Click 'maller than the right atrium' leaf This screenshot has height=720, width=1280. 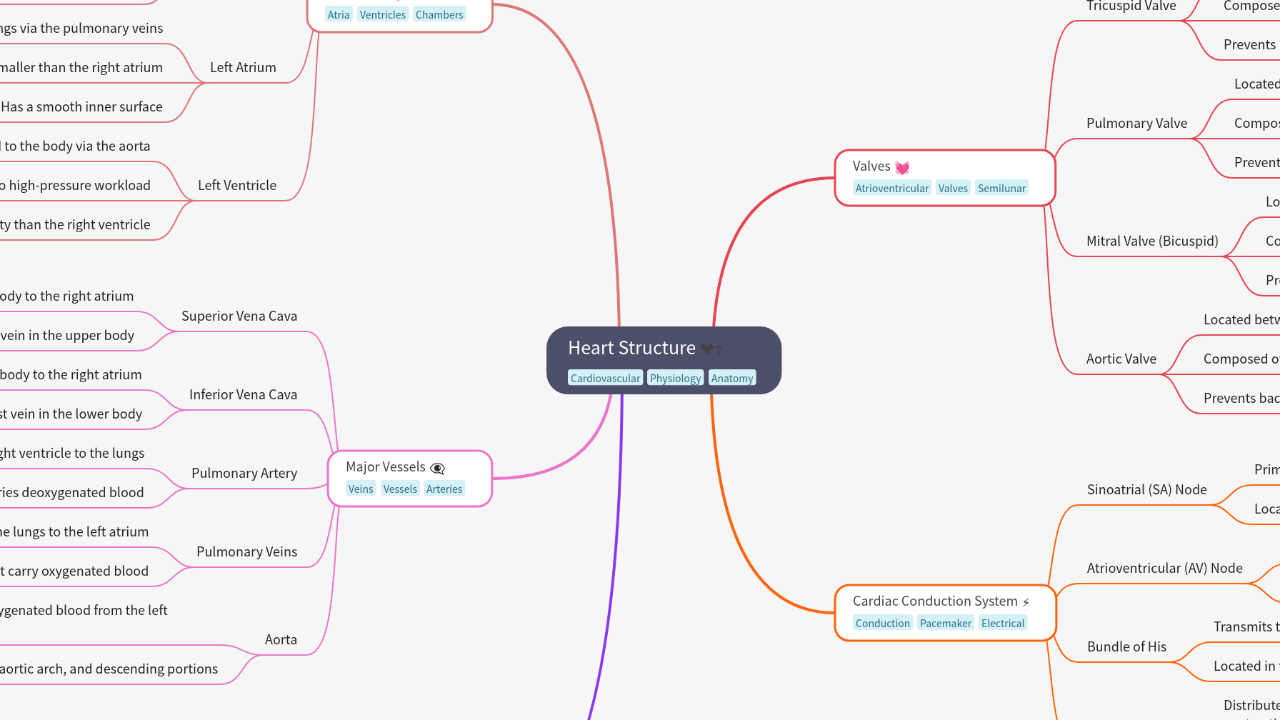(81, 67)
